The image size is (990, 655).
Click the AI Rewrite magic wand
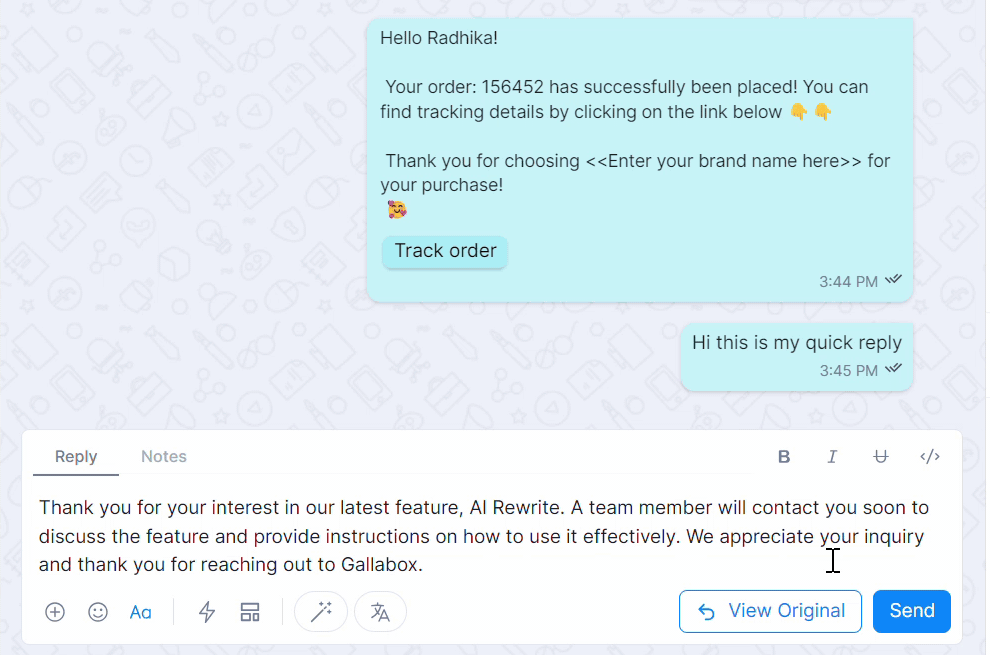click(321, 612)
